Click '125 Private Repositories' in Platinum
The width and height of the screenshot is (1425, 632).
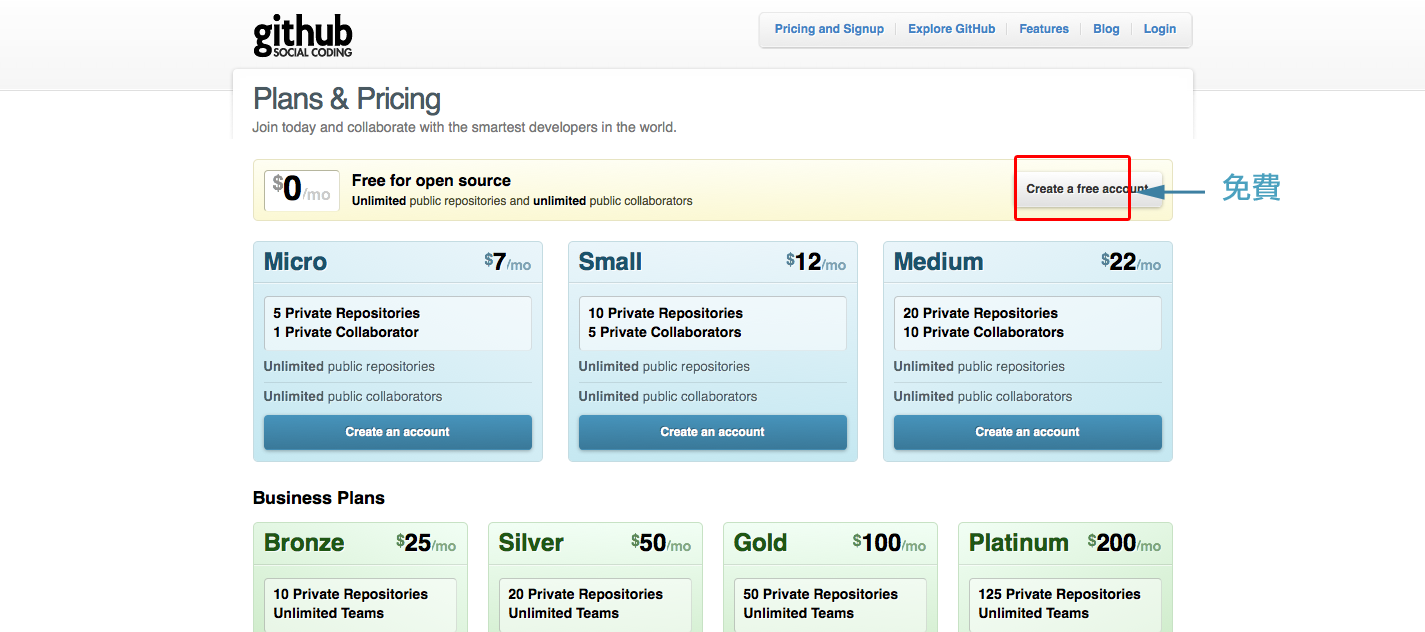(x=1059, y=594)
